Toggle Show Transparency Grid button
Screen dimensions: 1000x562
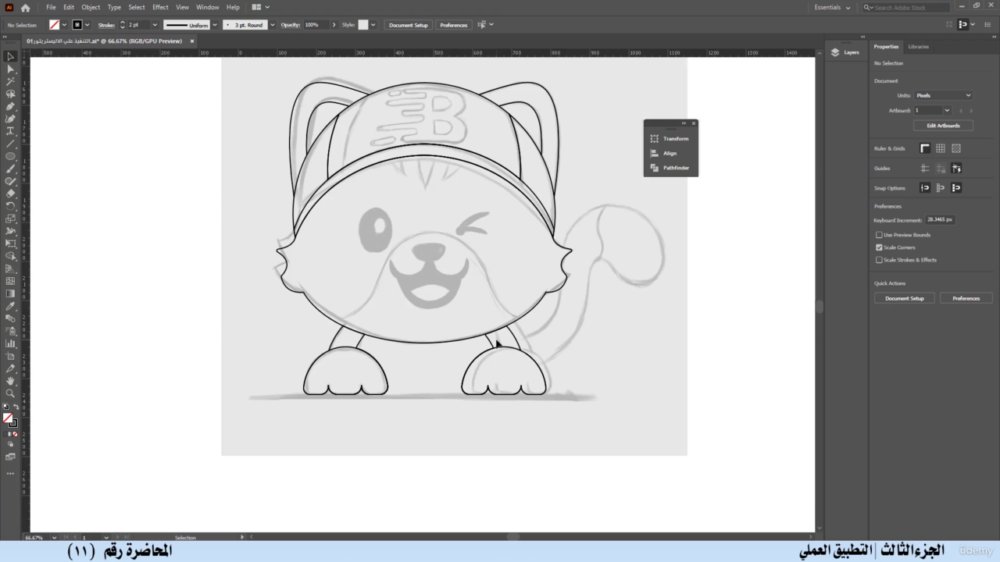(956, 149)
